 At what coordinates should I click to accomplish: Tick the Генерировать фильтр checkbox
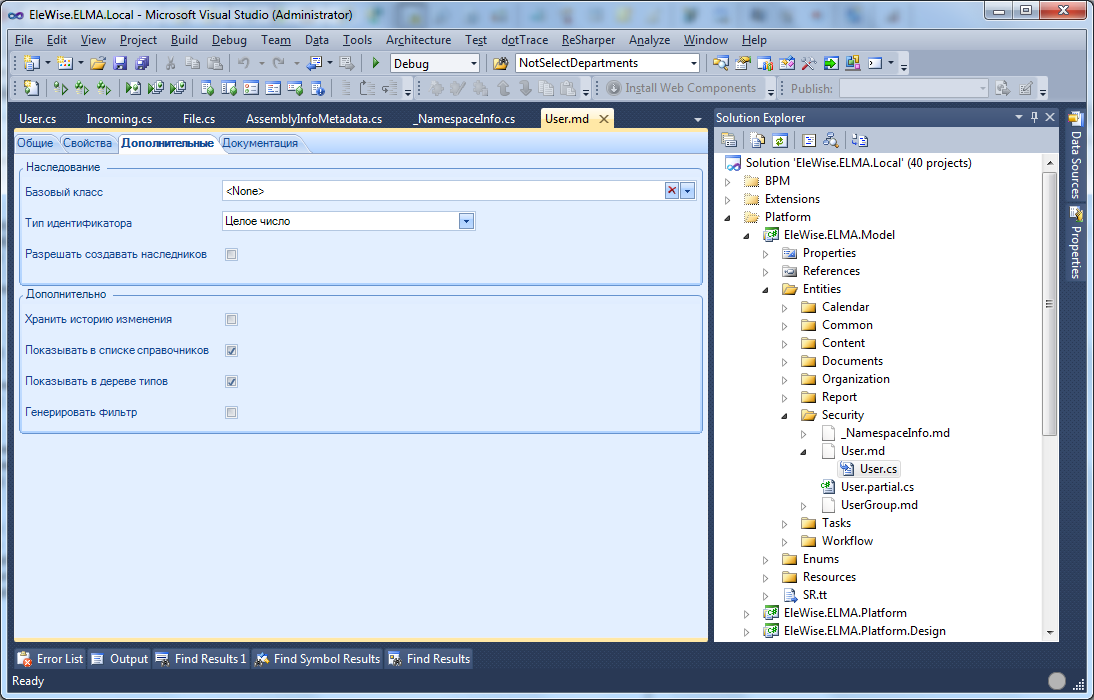231,412
